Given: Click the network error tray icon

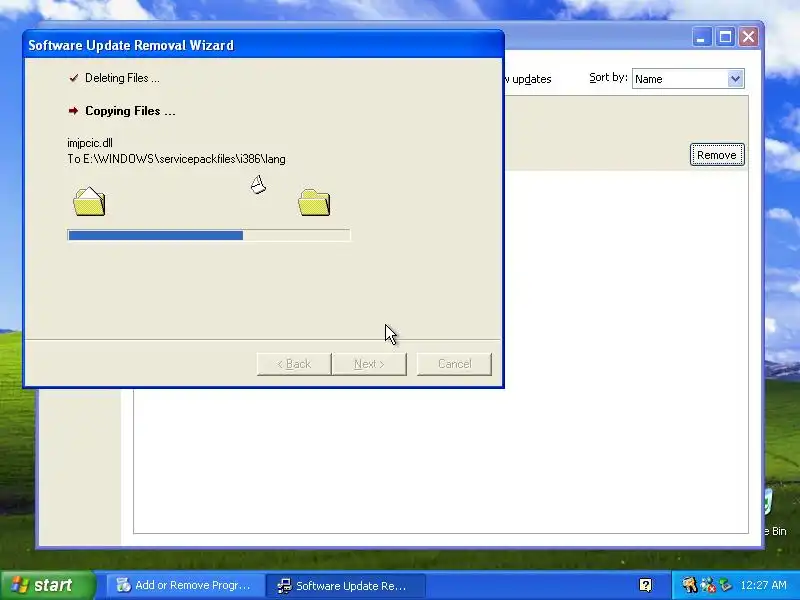Looking at the screenshot, I should click(708, 585).
